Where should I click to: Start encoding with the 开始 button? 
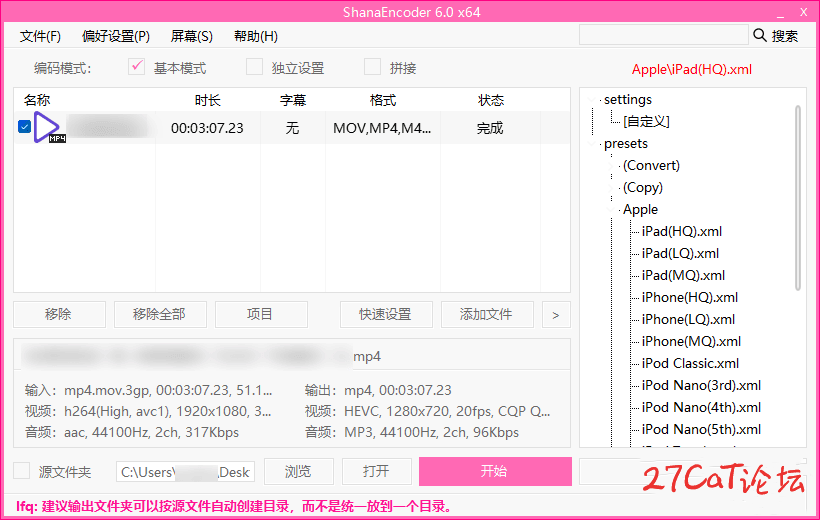[495, 471]
